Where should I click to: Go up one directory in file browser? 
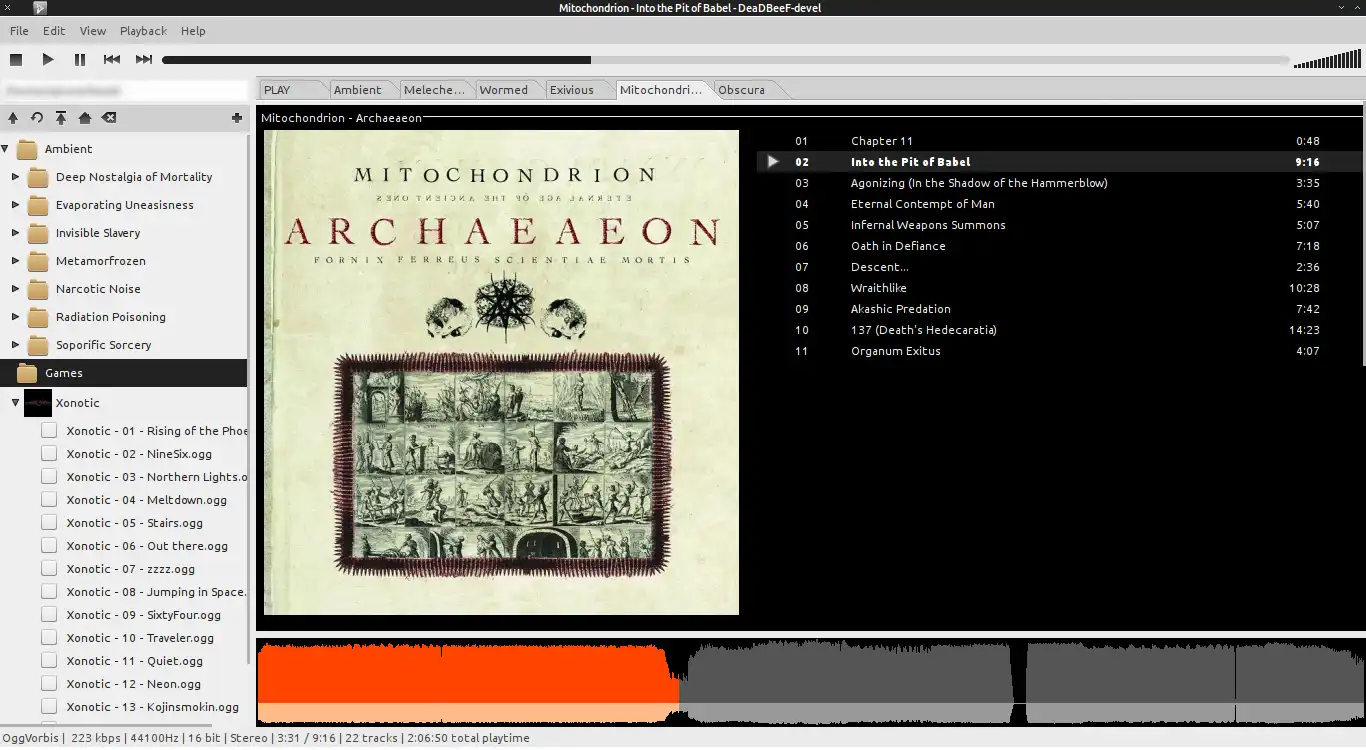13,118
